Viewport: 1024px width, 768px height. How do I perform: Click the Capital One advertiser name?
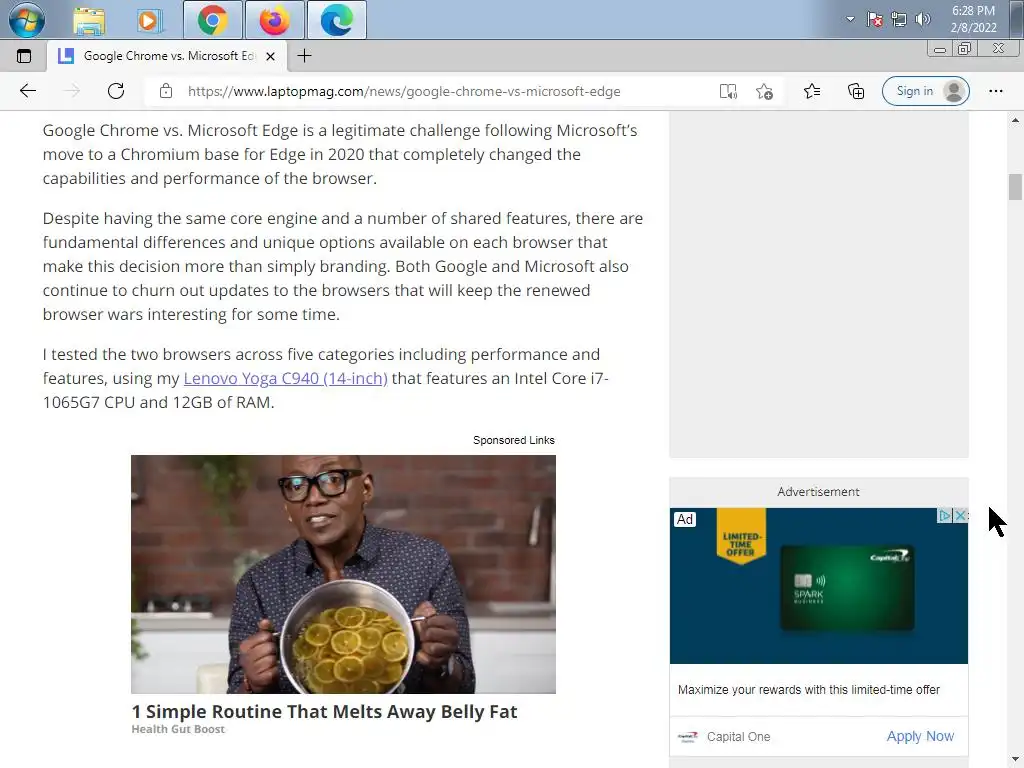point(739,737)
